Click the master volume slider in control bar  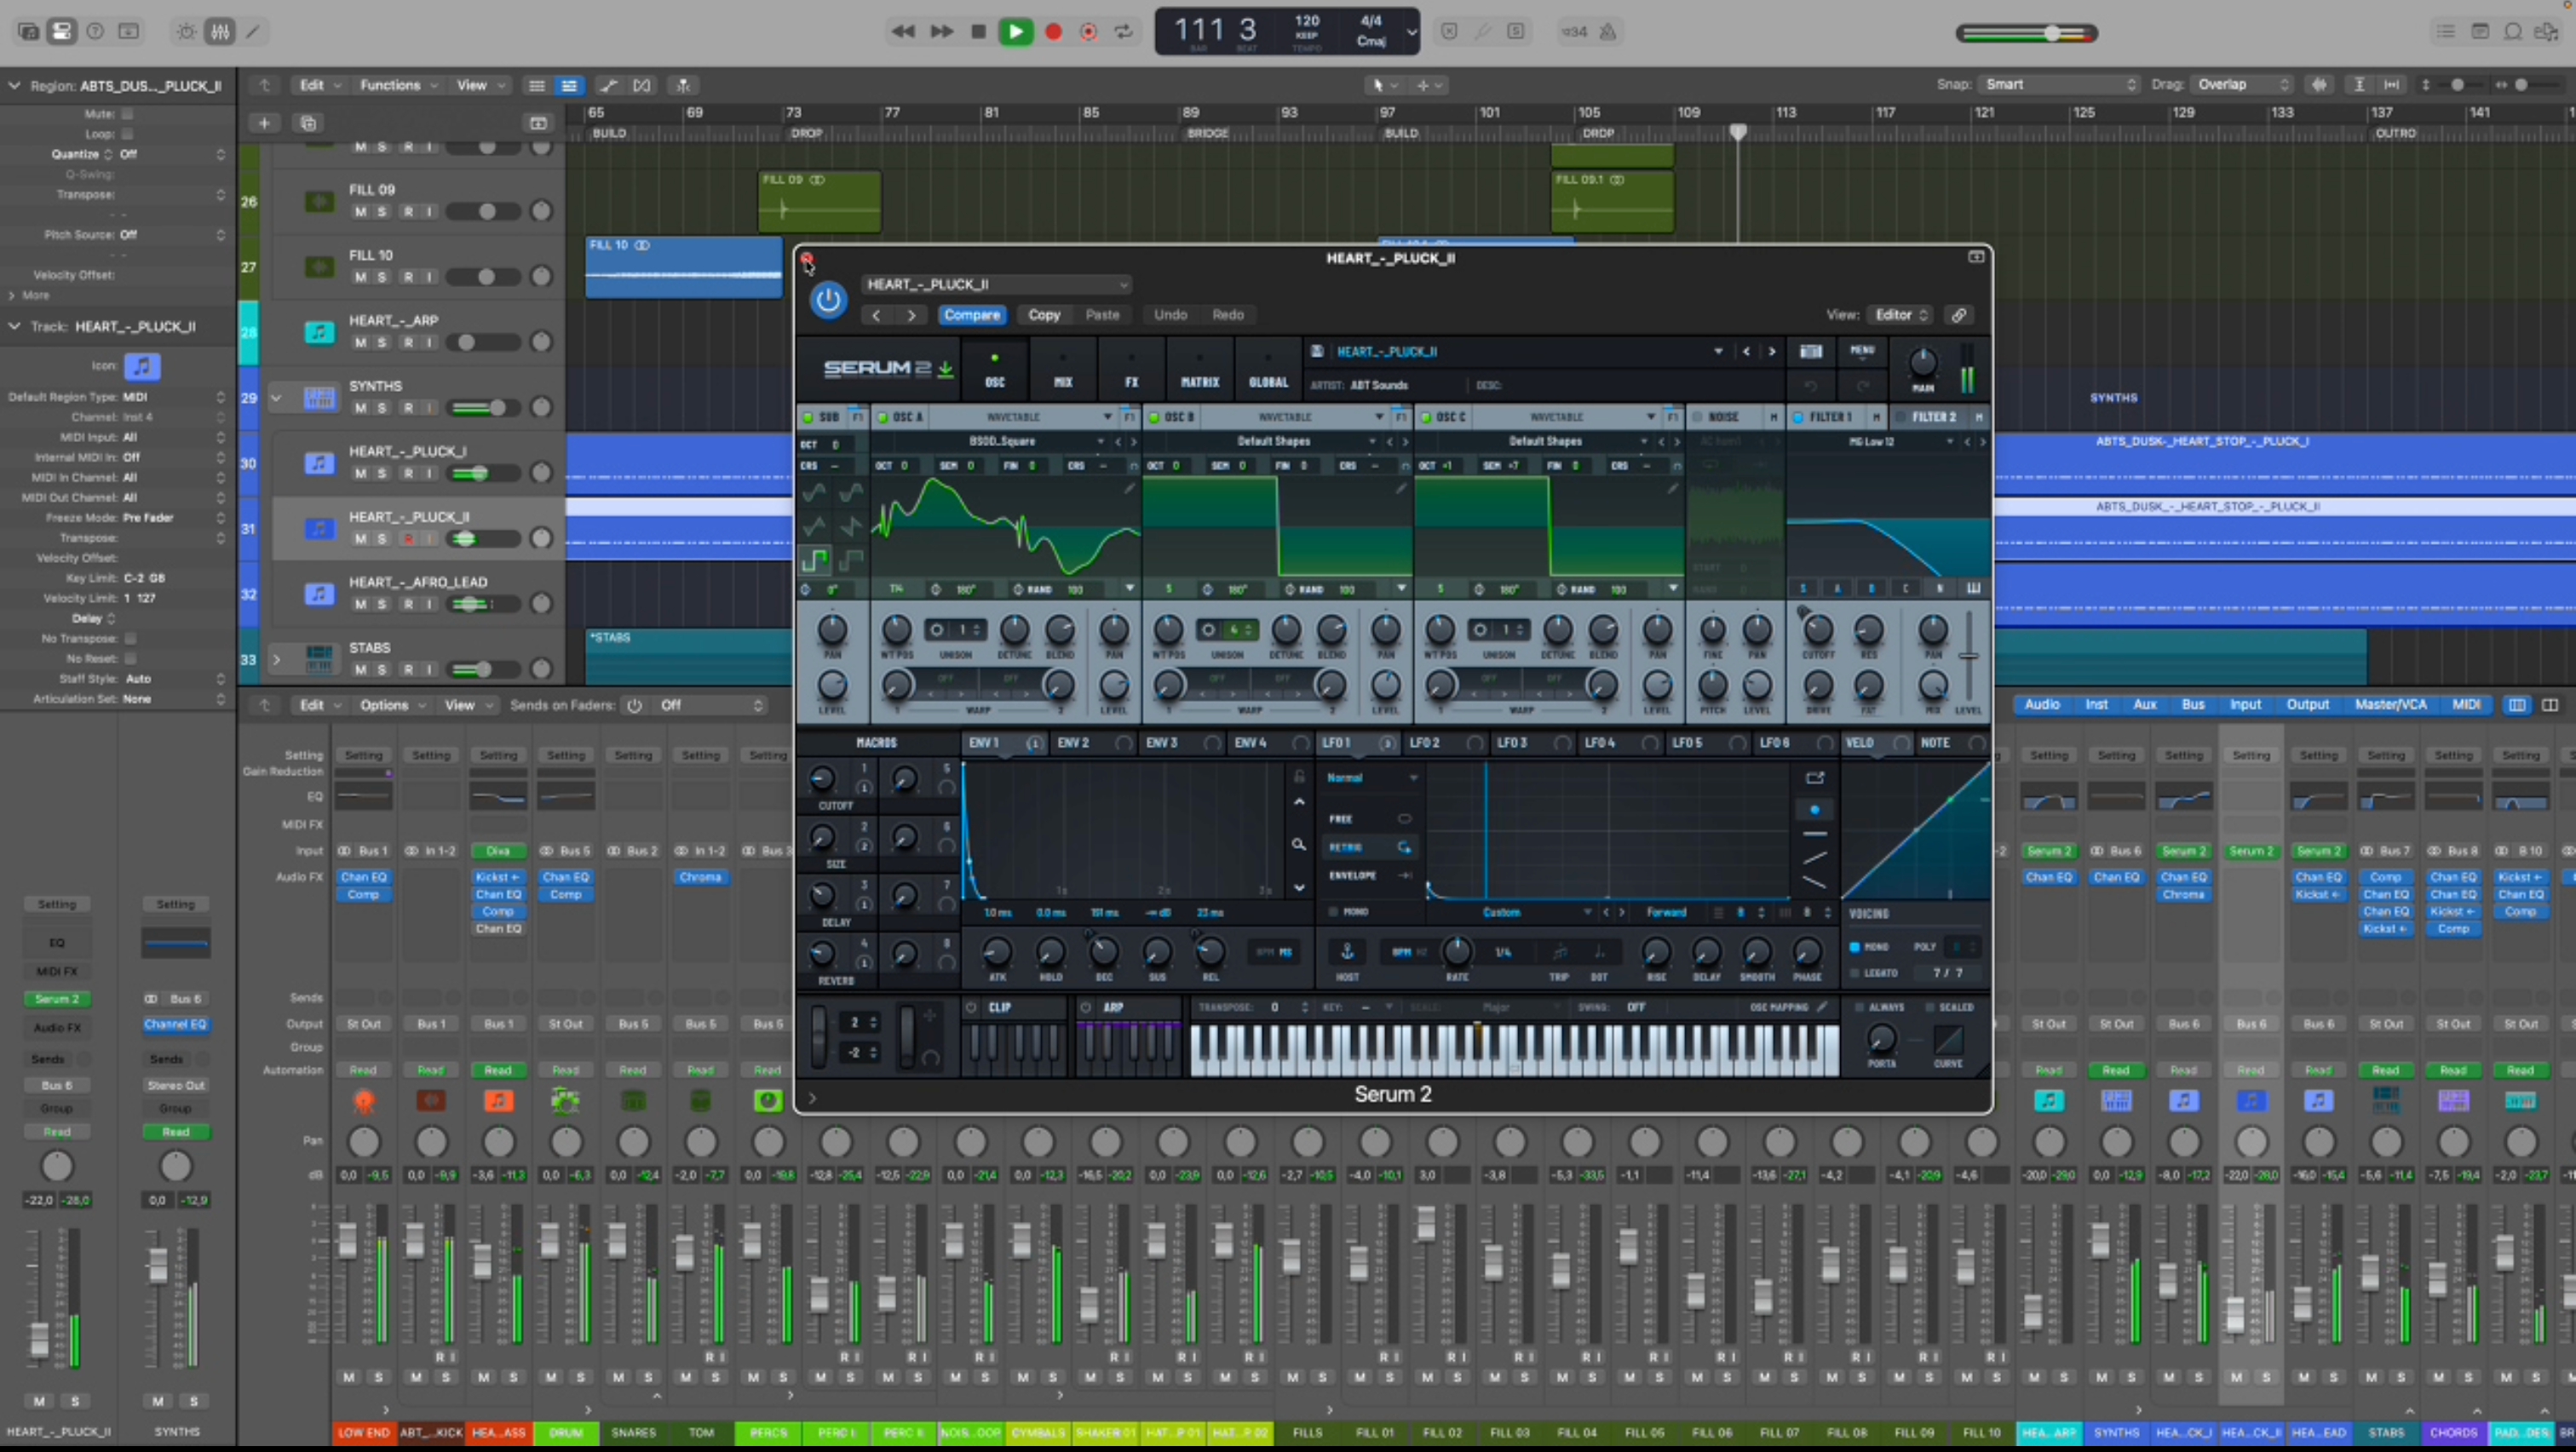point(2027,33)
